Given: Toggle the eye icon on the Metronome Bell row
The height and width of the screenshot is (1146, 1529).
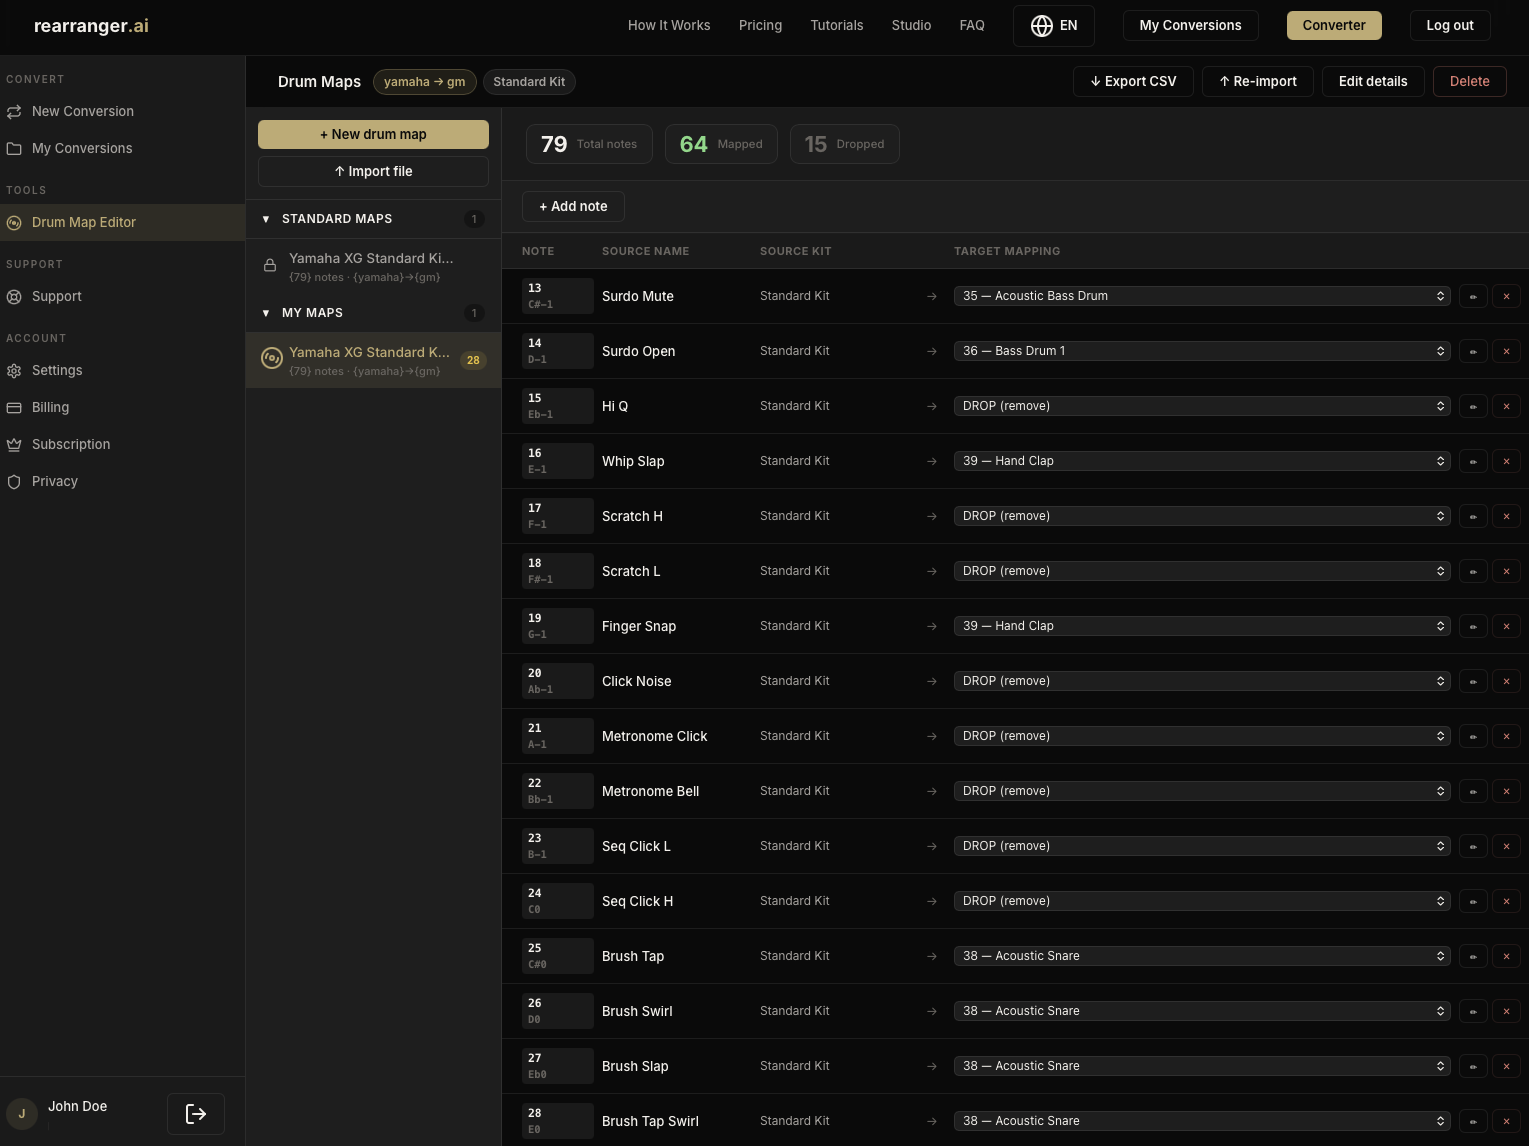Looking at the screenshot, I should pos(1473,791).
